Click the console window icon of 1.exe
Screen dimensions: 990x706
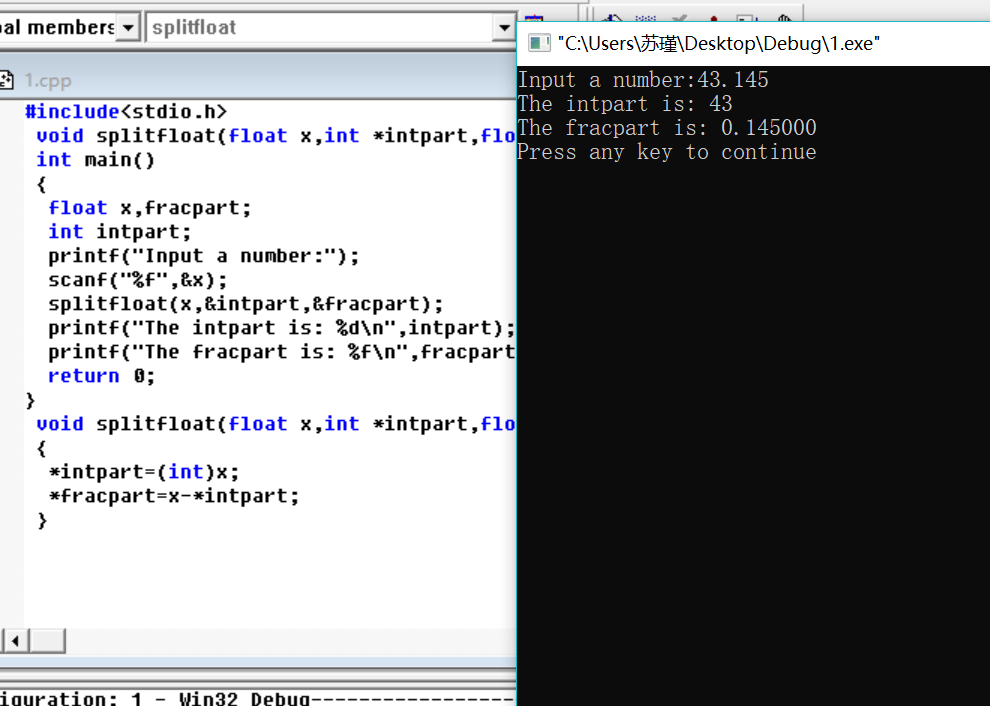(539, 44)
